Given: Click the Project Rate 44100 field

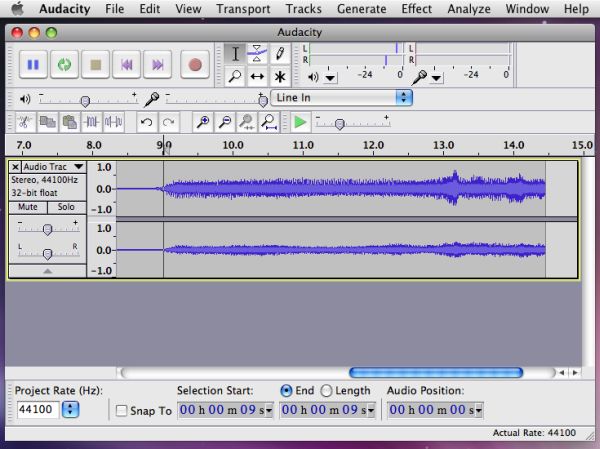Looking at the screenshot, I should click(38, 410).
